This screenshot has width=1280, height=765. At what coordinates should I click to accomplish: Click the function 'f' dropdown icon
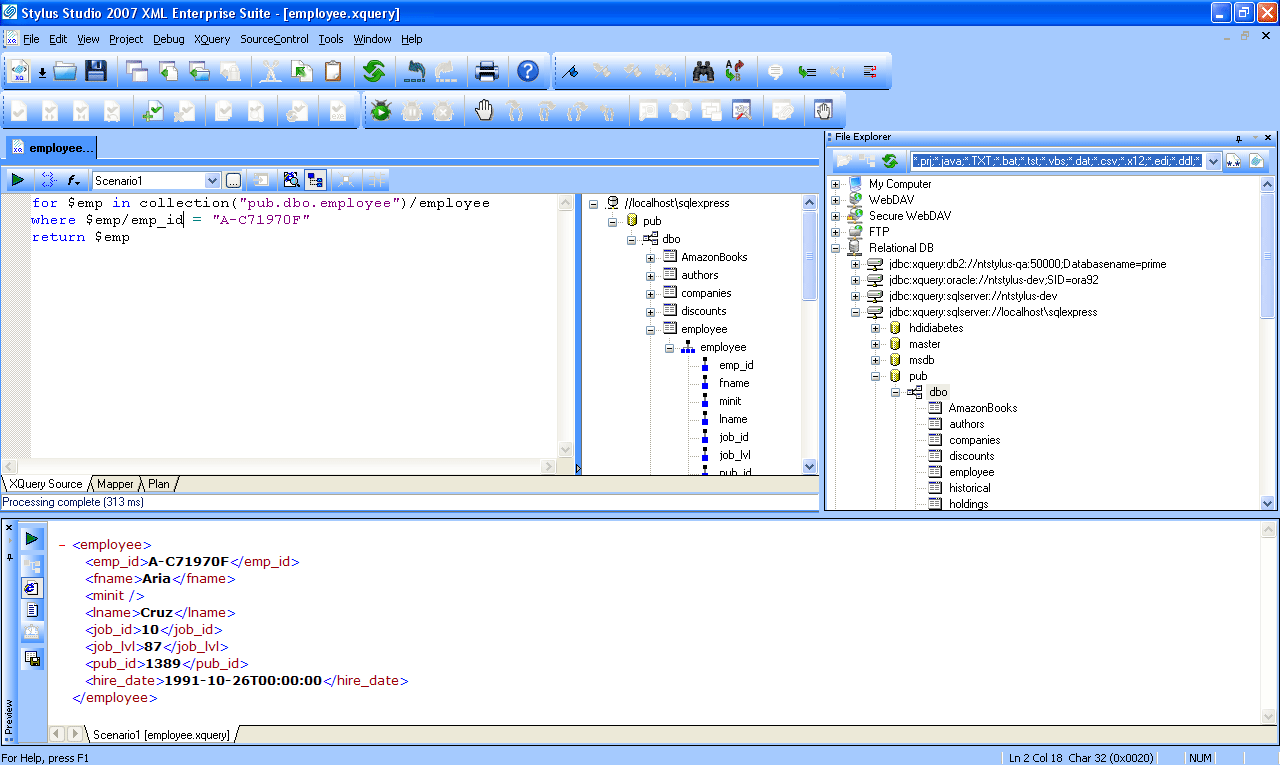tap(74, 180)
